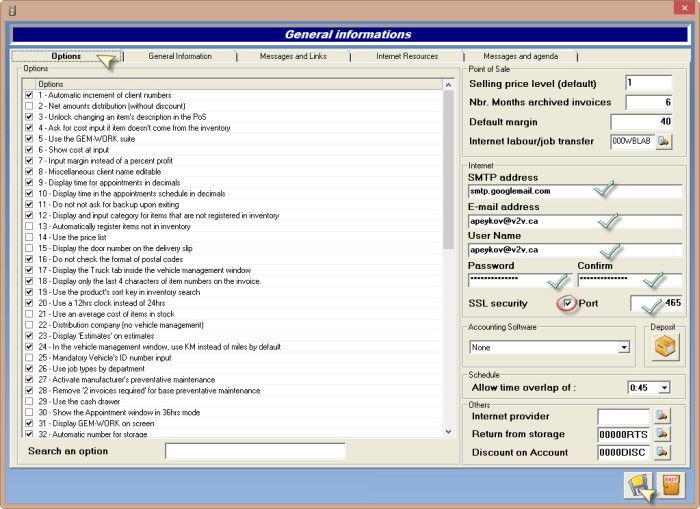Click the SMTP address field

[x=575, y=191]
